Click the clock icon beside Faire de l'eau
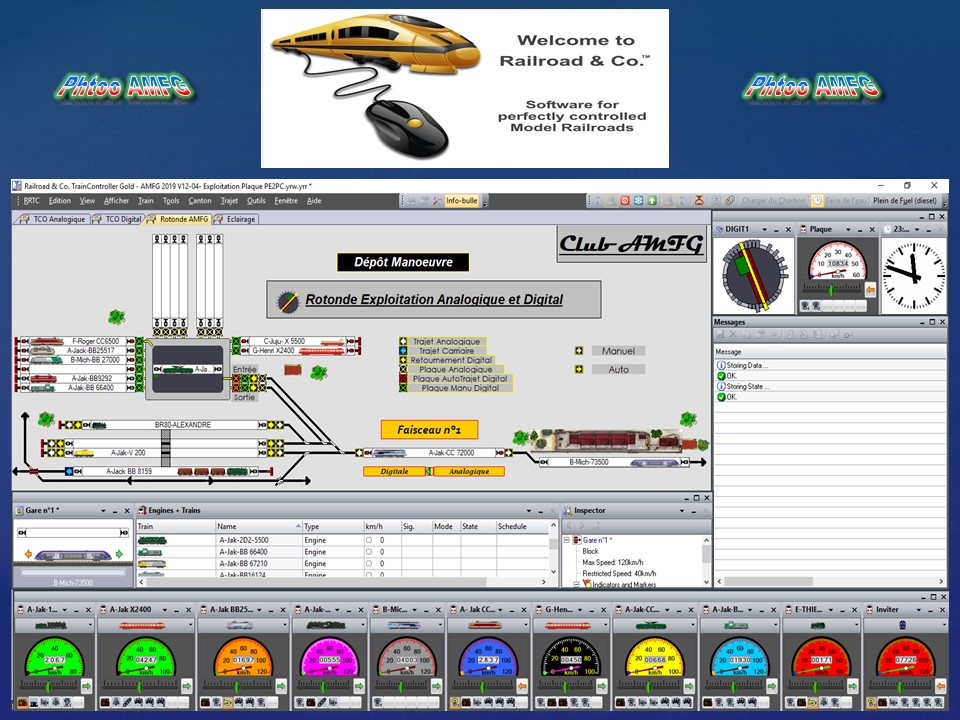Screen dimensions: 960x720 point(817,201)
